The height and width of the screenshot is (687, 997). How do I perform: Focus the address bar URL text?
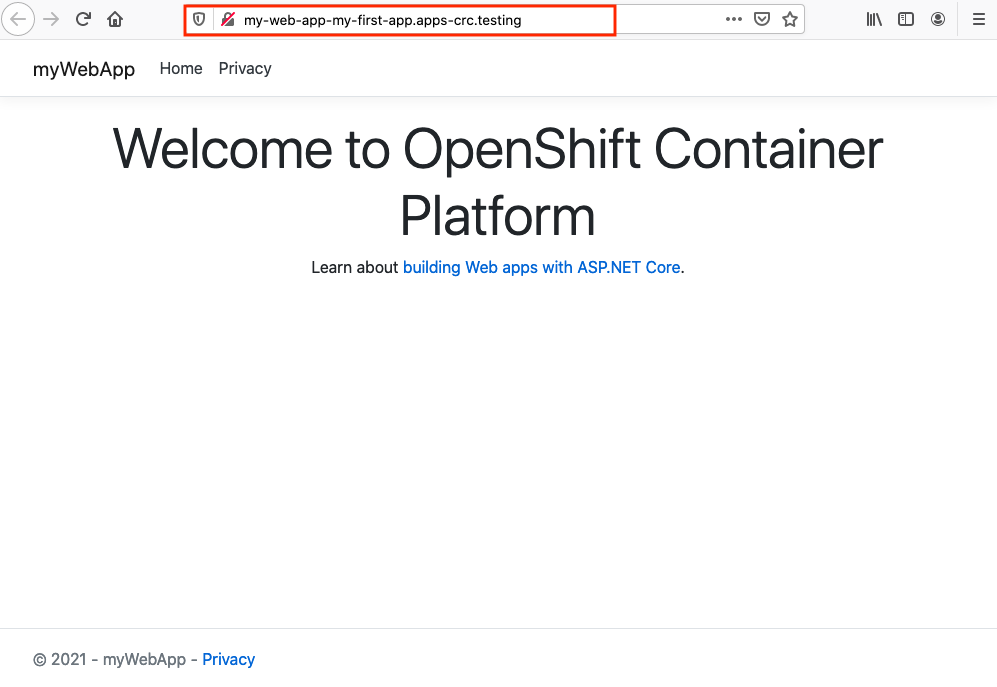coord(382,20)
